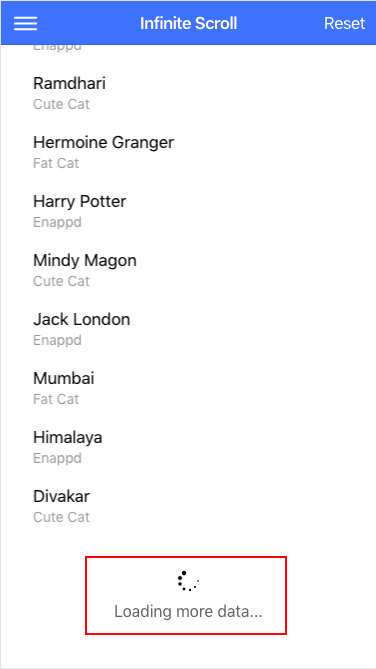Click the loading spinner icon
Image resolution: width=376 pixels, height=669 pixels.
pyautogui.click(x=188, y=581)
